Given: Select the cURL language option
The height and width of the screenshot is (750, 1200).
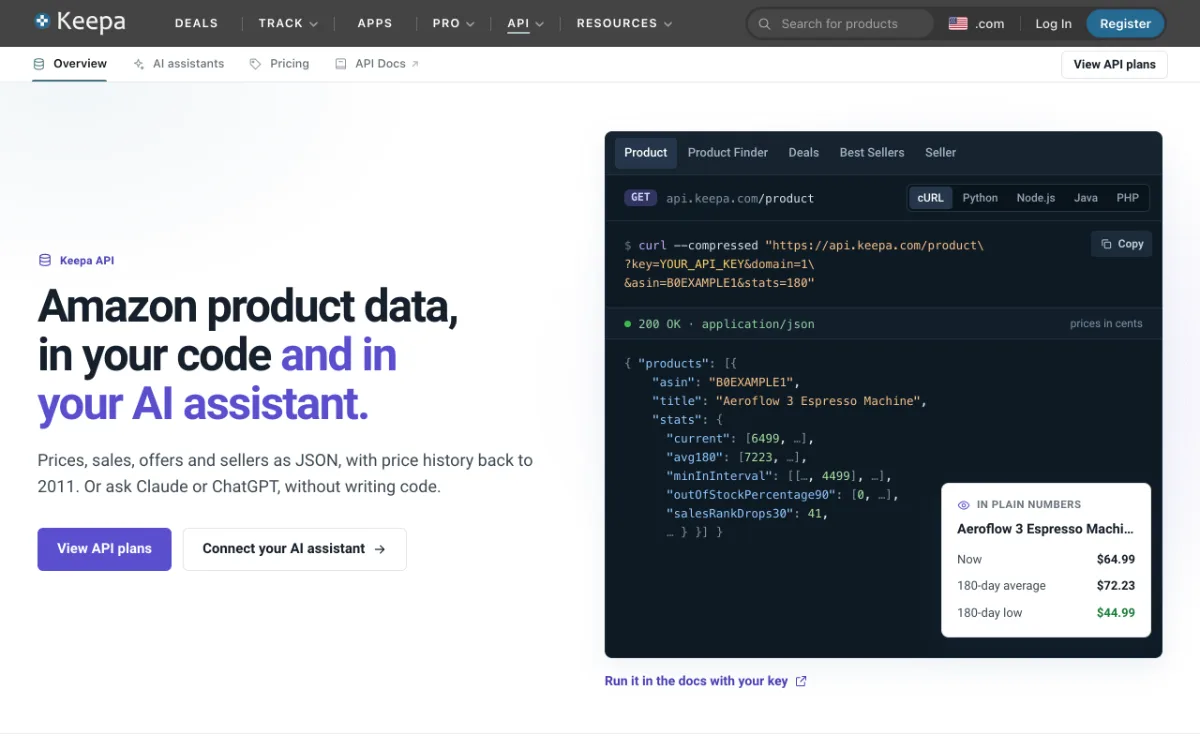Looking at the screenshot, I should coord(931,198).
